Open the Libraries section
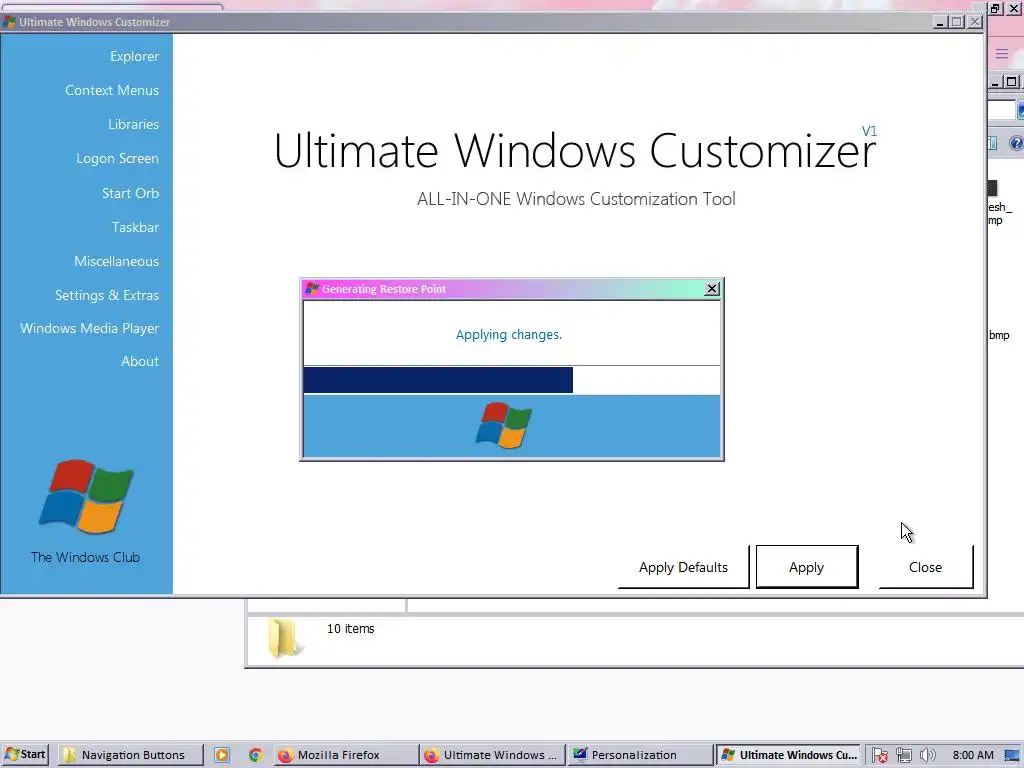1024x768 pixels. click(133, 124)
